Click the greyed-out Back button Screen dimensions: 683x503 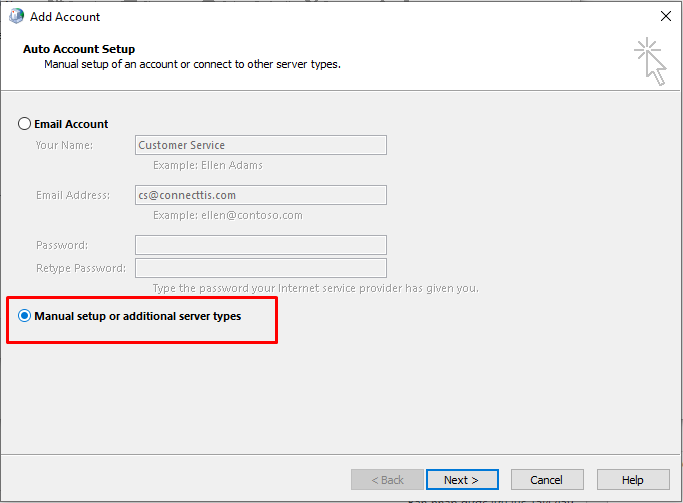tap(387, 480)
